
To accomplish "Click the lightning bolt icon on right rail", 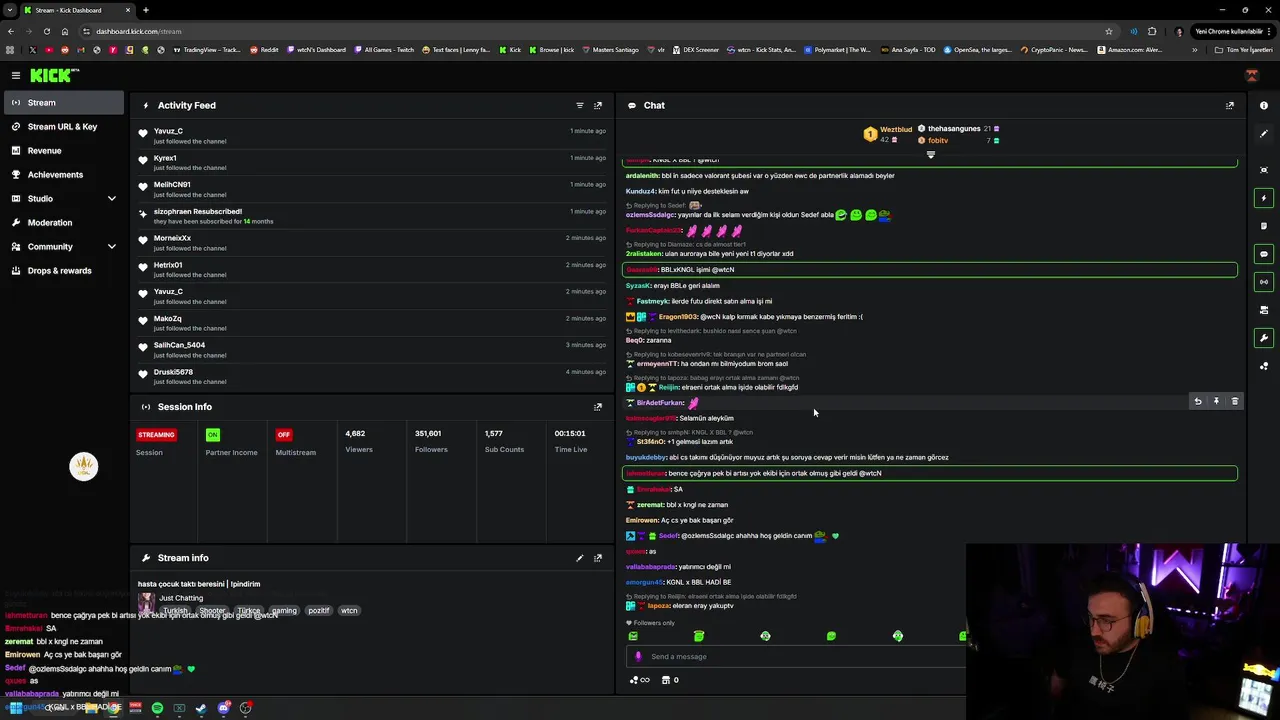I will coord(1264,198).
